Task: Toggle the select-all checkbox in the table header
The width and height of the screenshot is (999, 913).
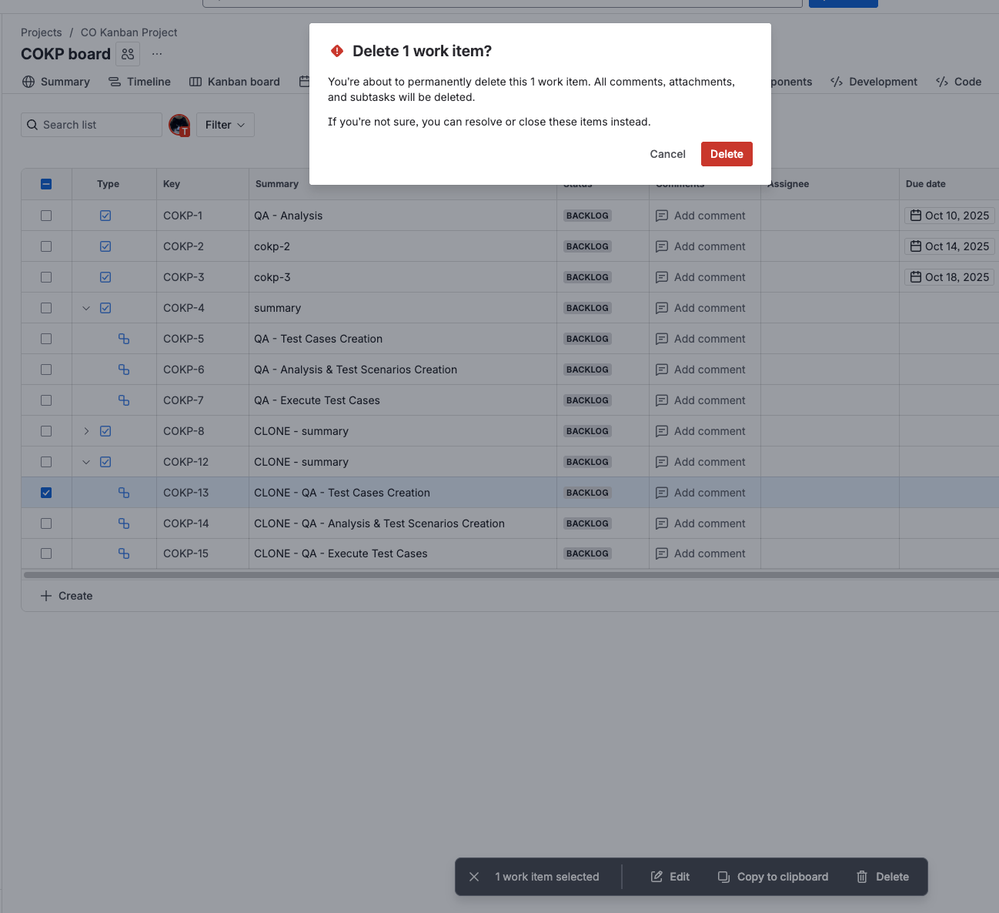Action: coord(46,184)
